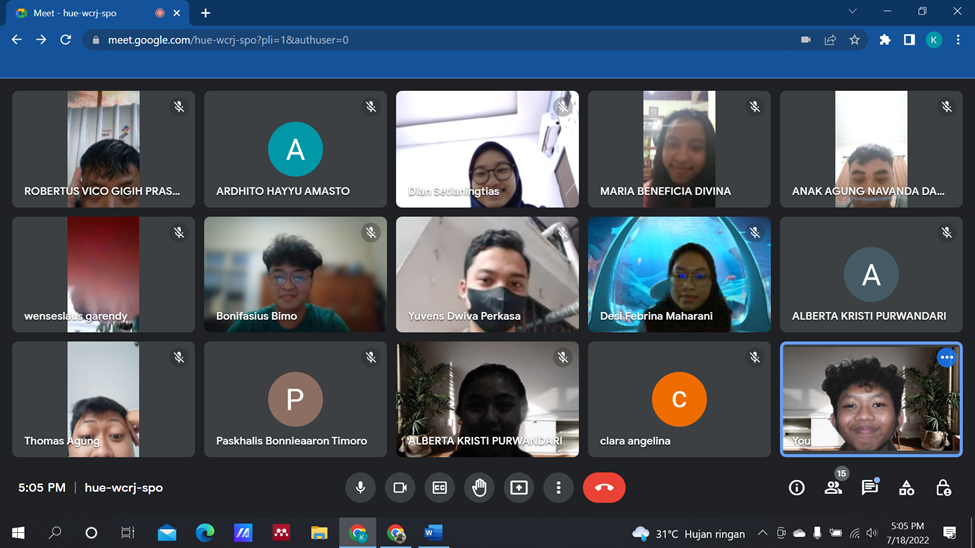The height and width of the screenshot is (548, 975).
Task: Click muted mic icon on ARDHITO tile
Action: pos(371,107)
